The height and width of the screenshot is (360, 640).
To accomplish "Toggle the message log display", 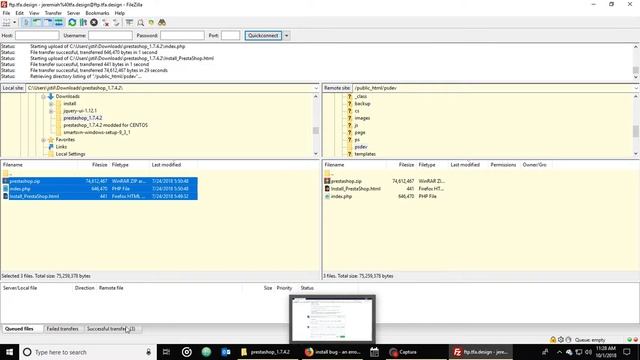I will (26, 22).
